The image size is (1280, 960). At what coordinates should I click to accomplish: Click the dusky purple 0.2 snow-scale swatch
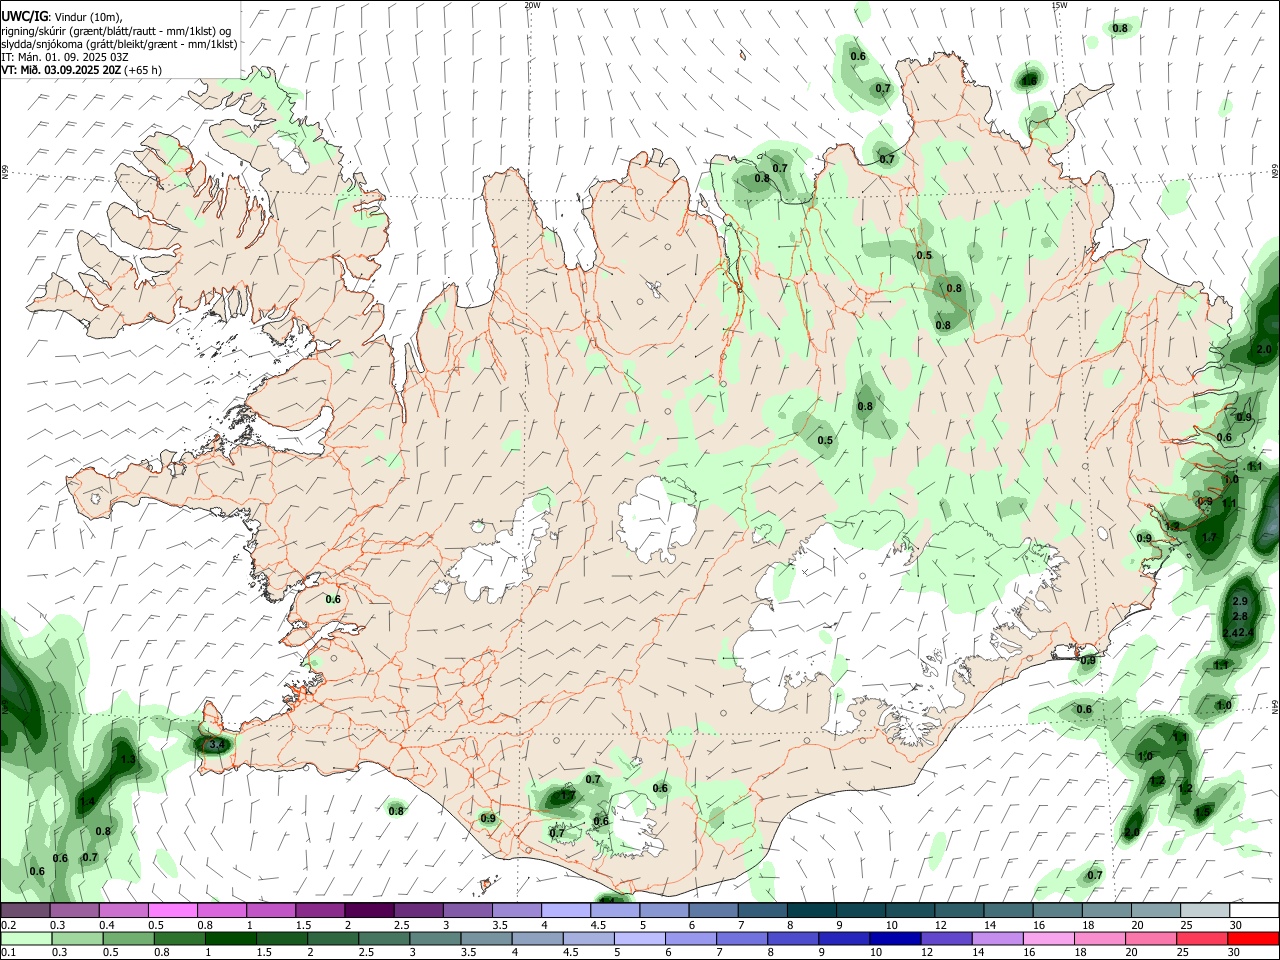pyautogui.click(x=26, y=911)
